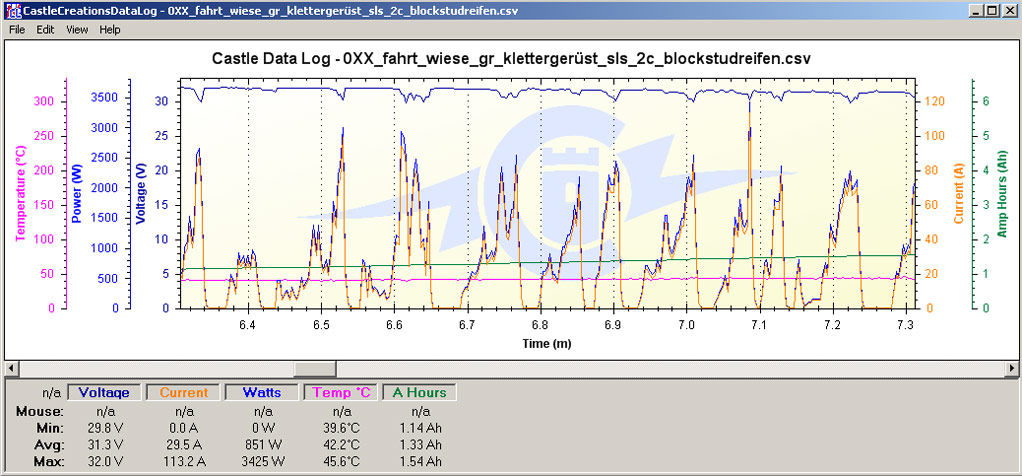1022x476 pixels.
Task: Minimize the CastleCreationsDataLog window
Action: point(976,10)
